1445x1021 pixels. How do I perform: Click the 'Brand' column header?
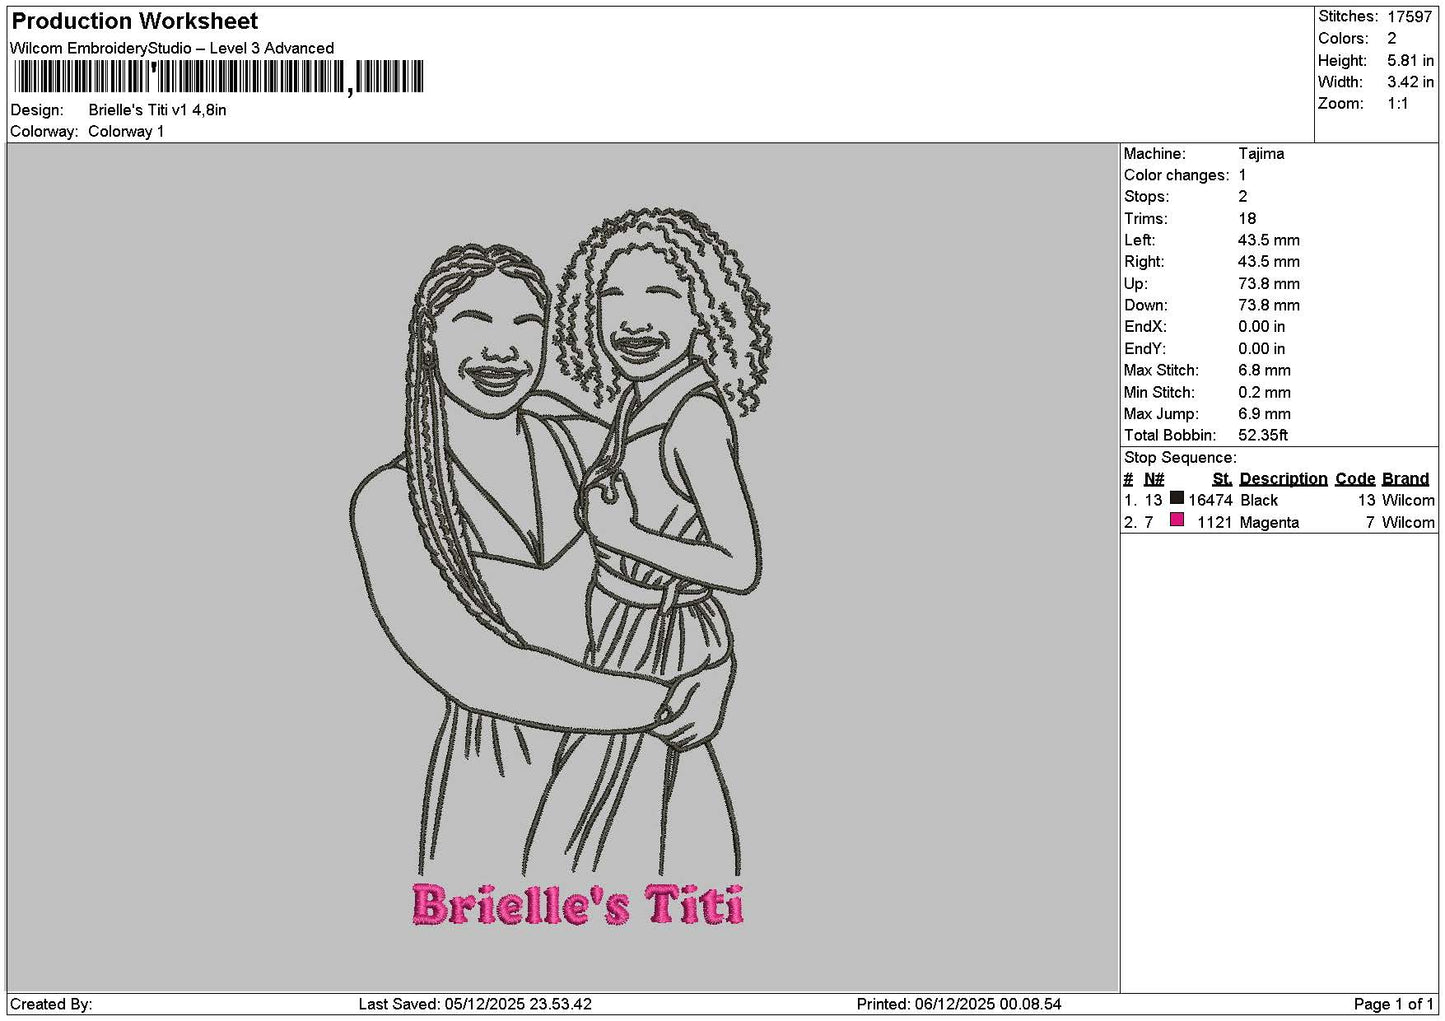pos(1405,479)
